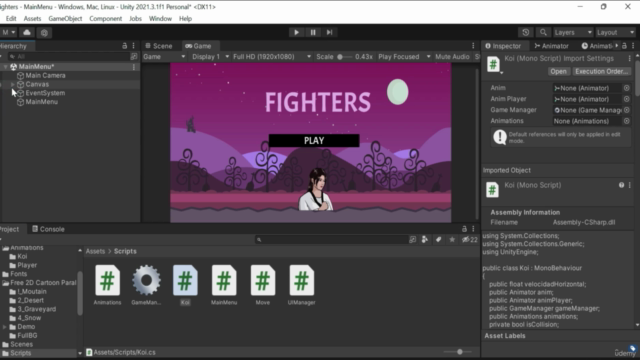
Task: Open the Unity cloud services icon
Action: click(27, 32)
